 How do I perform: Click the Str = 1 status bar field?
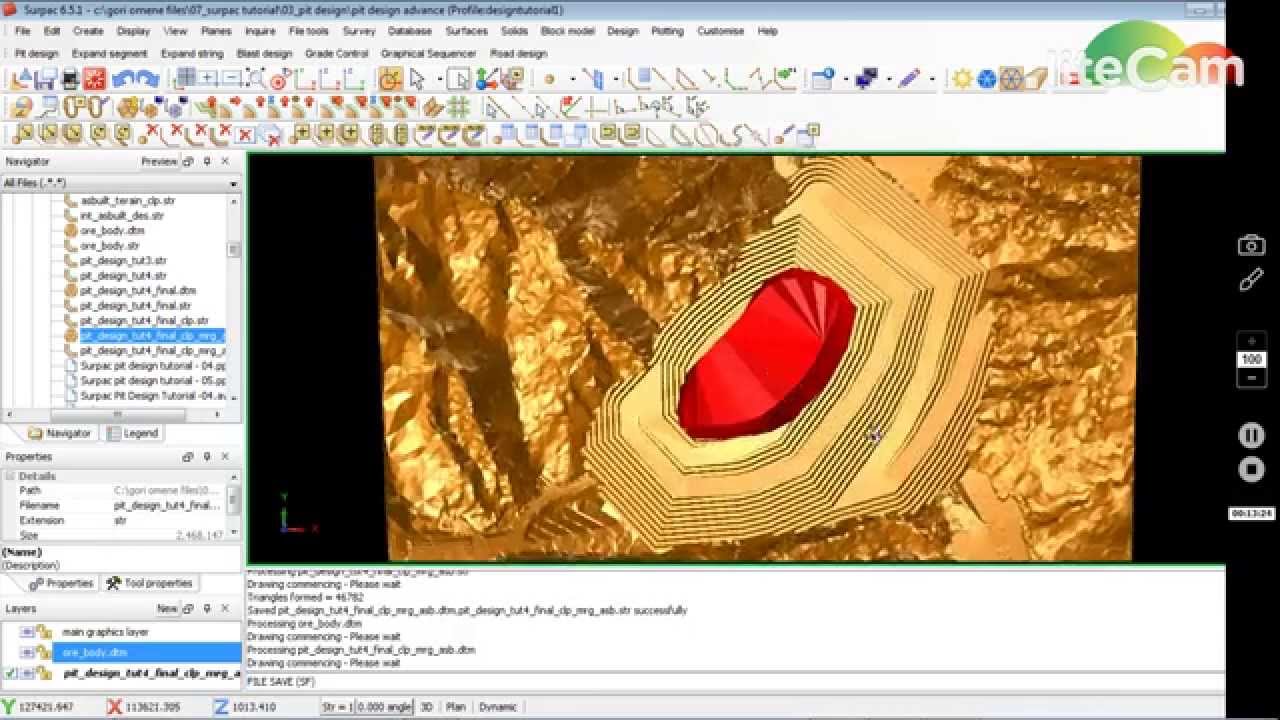[x=338, y=707]
